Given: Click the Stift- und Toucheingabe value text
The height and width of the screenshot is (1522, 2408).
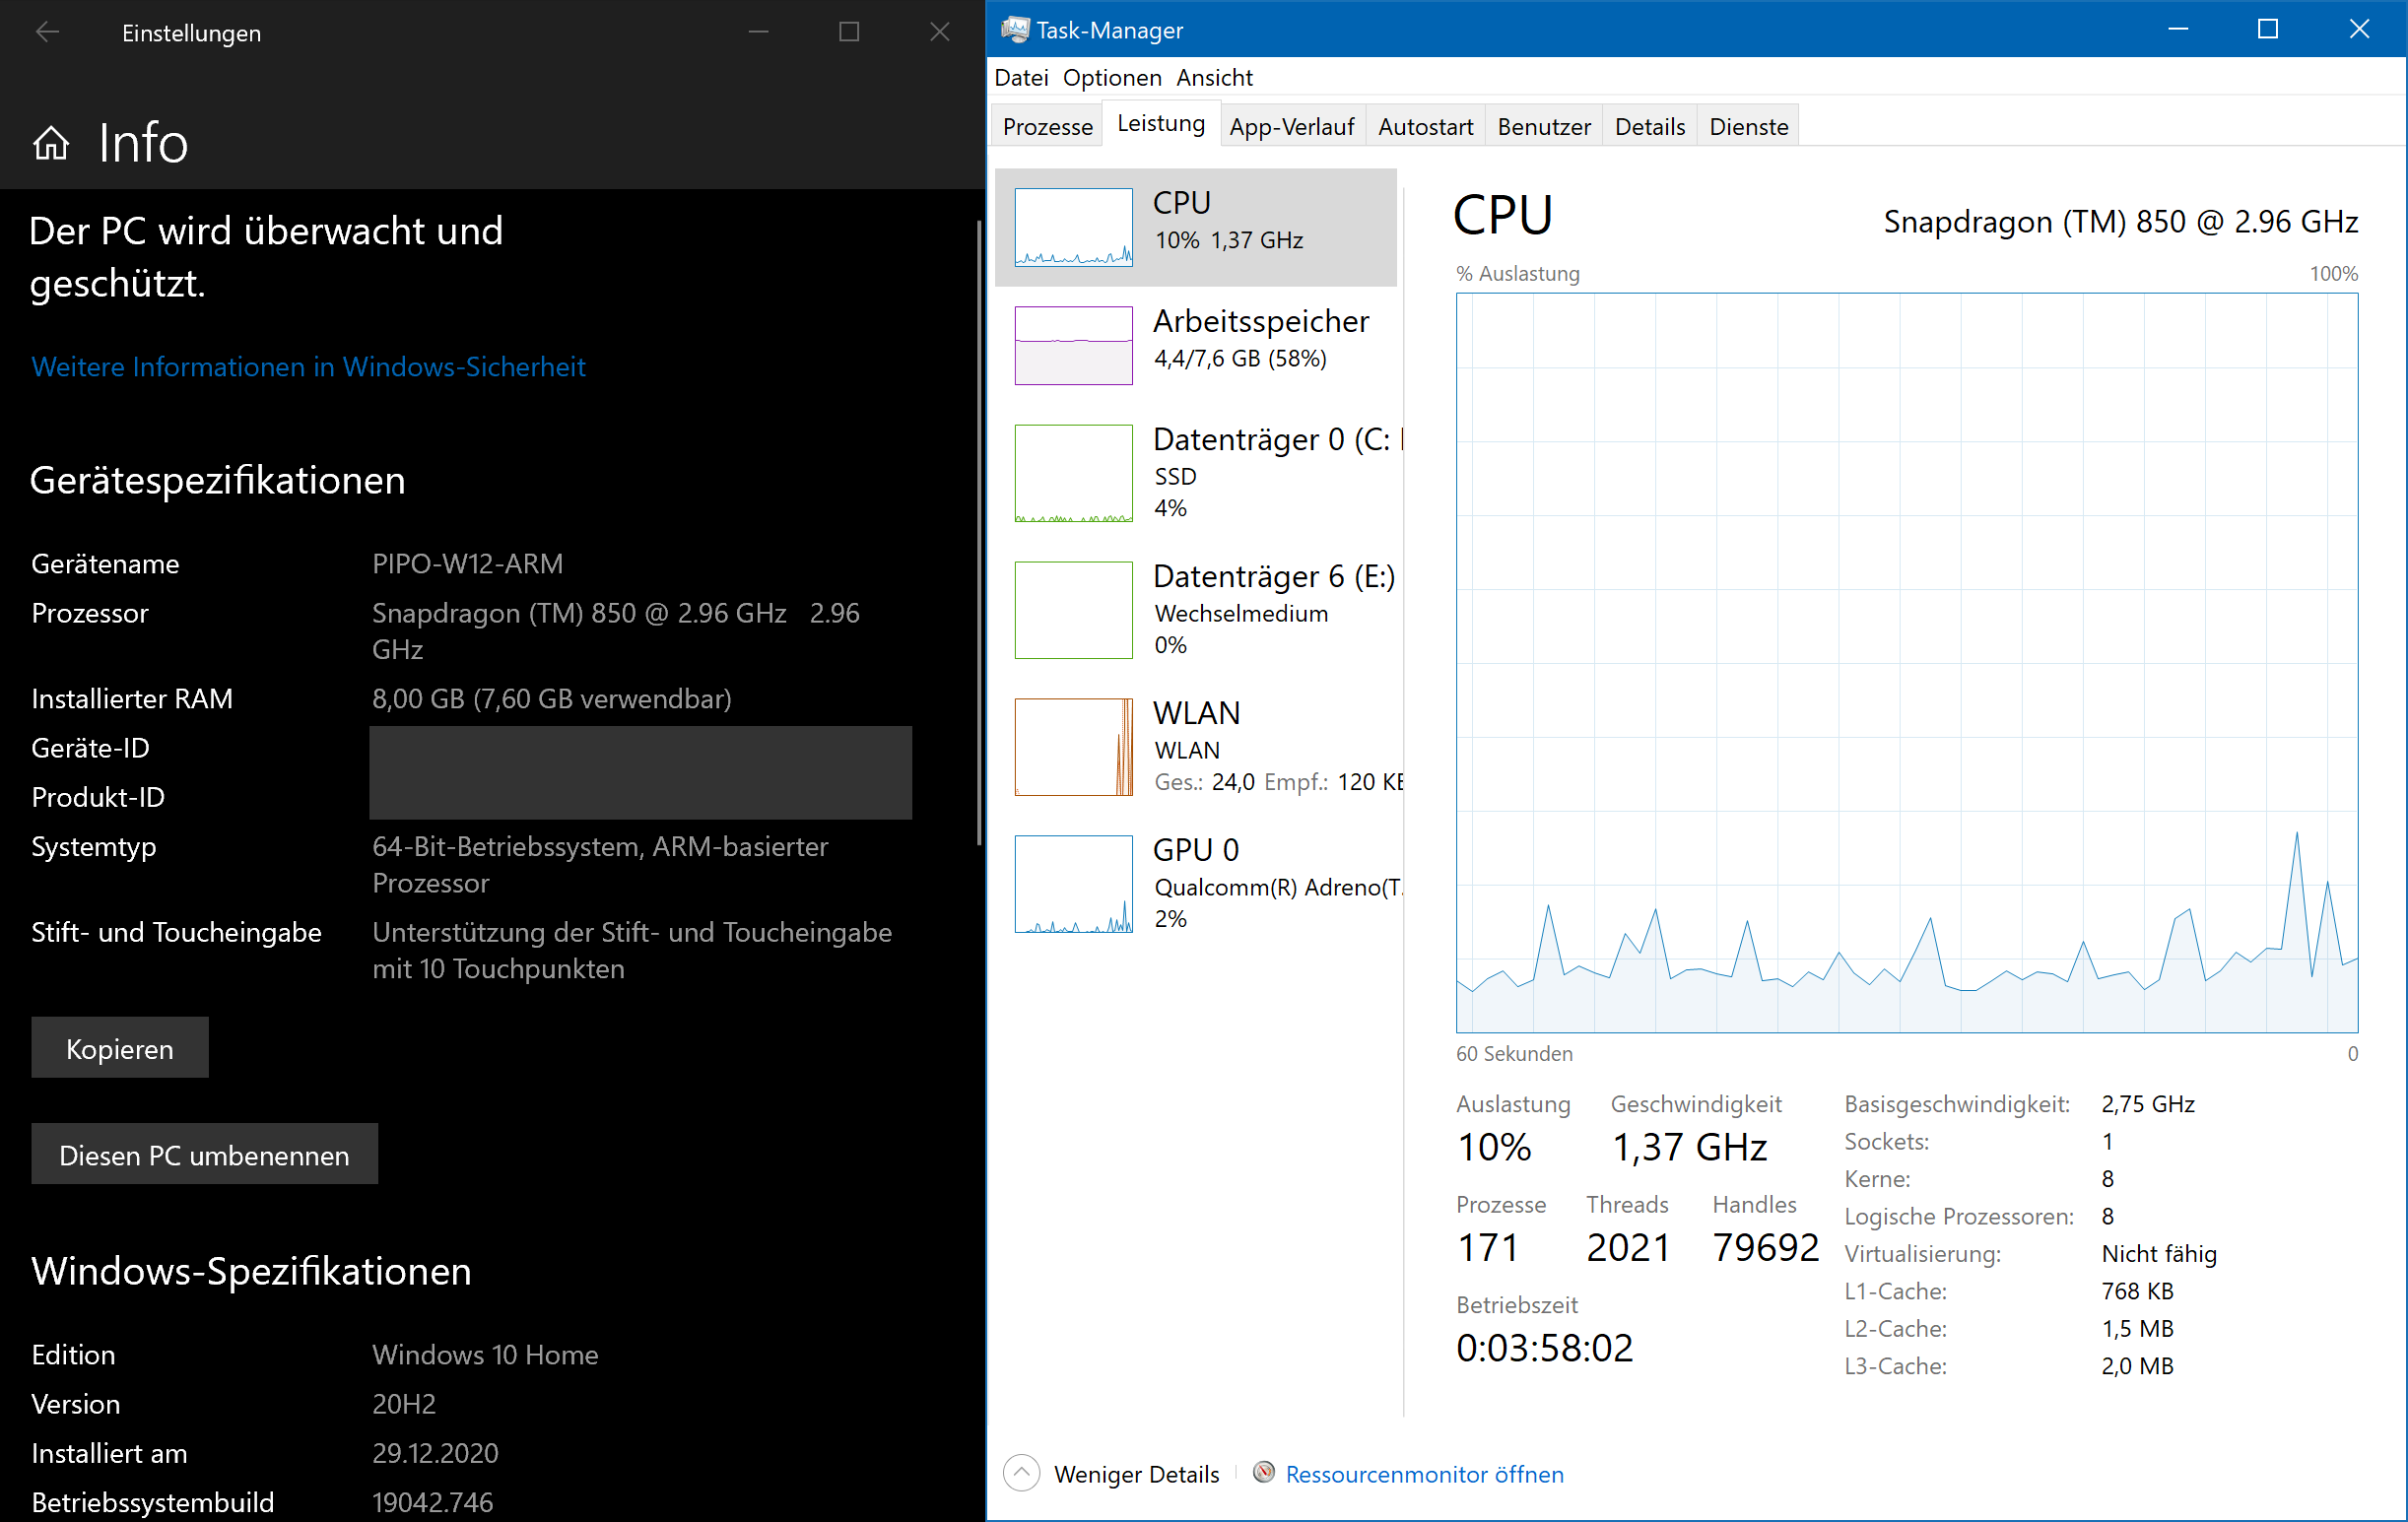Looking at the screenshot, I should pos(632,949).
